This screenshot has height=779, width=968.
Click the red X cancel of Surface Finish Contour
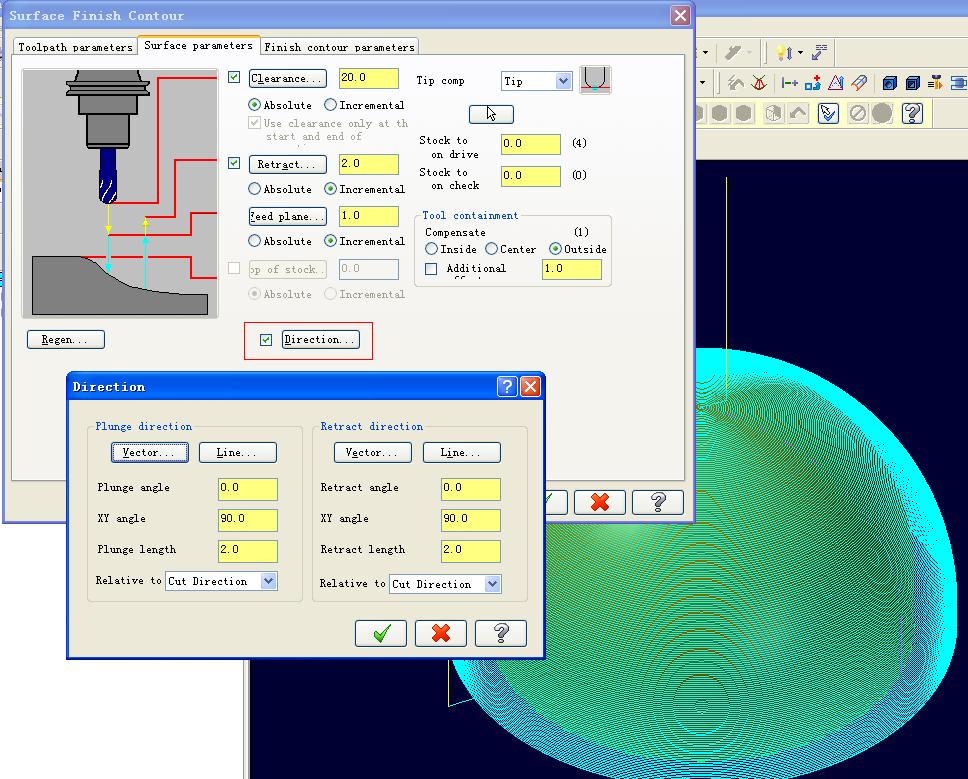tap(599, 502)
